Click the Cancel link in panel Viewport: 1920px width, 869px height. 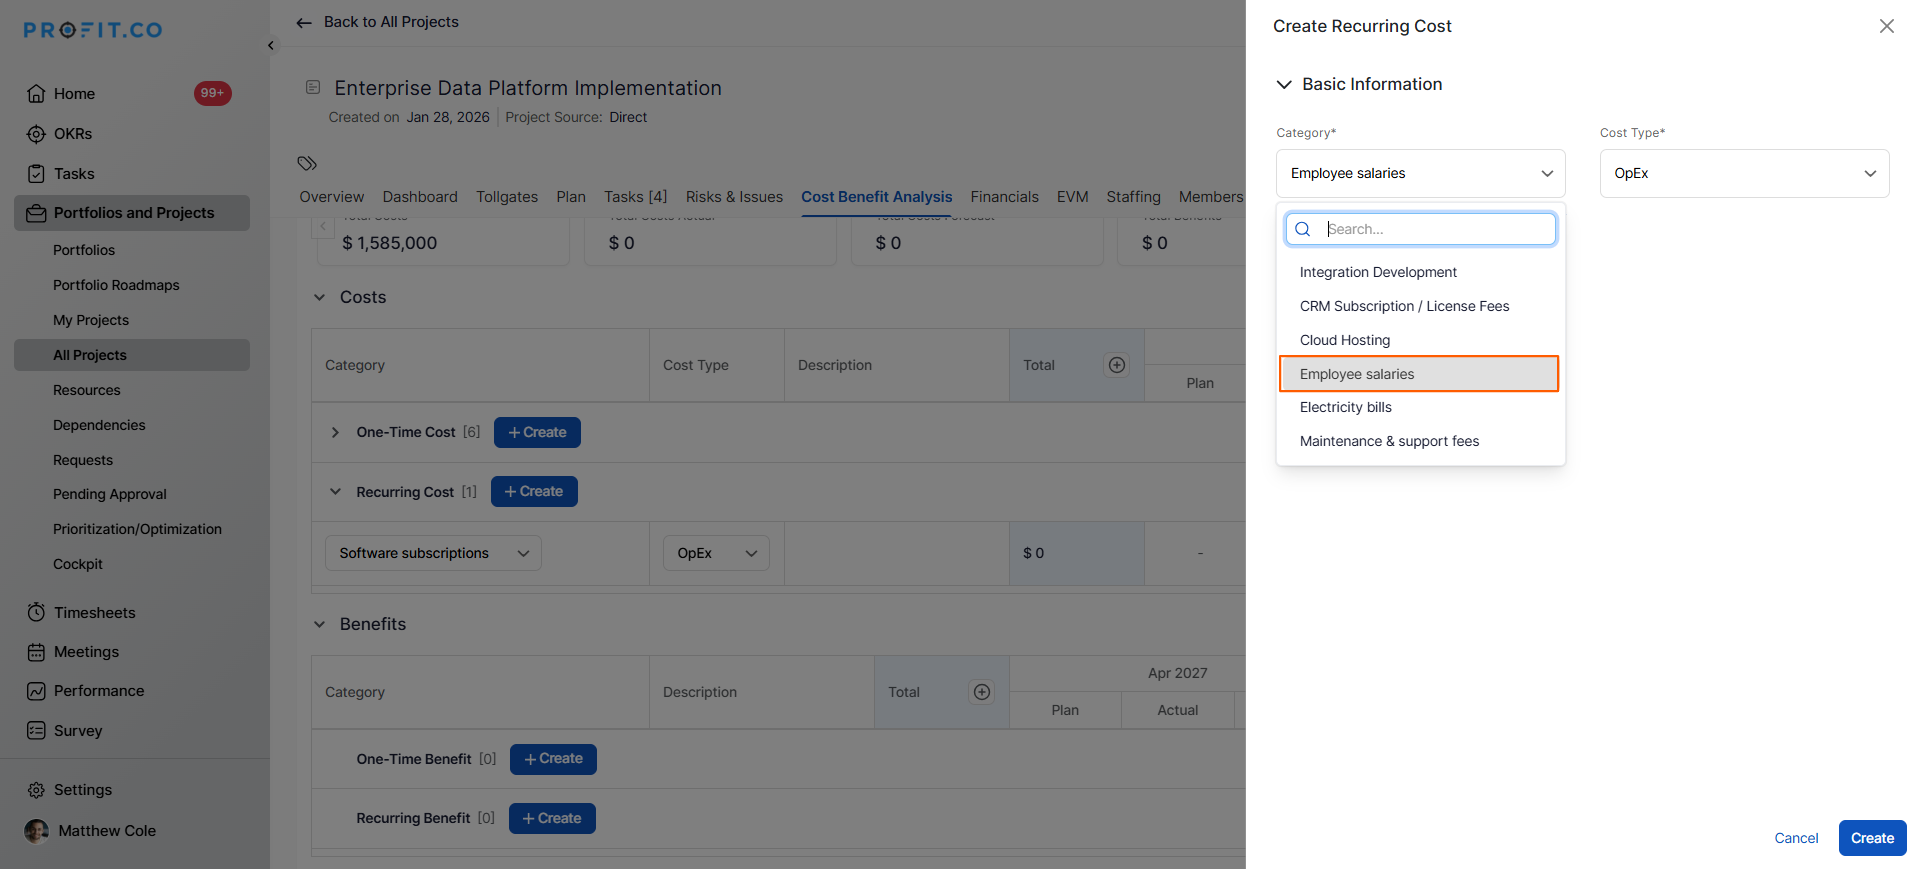(1795, 838)
